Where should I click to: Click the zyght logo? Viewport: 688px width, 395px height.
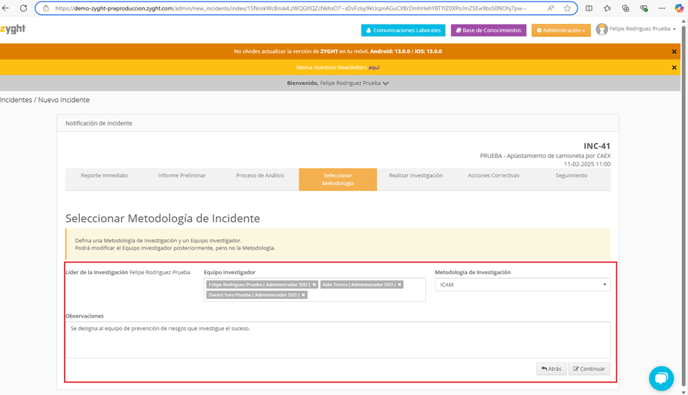click(13, 29)
